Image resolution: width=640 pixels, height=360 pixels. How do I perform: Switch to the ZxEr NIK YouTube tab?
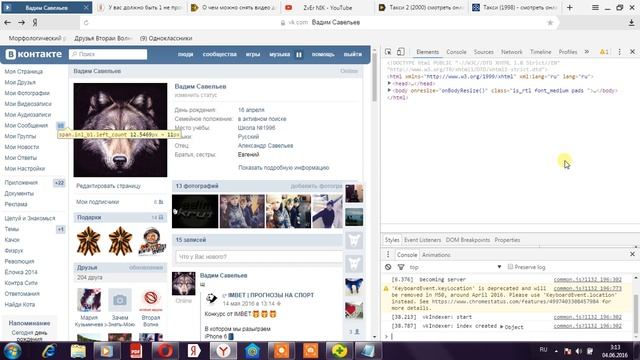(327, 7)
